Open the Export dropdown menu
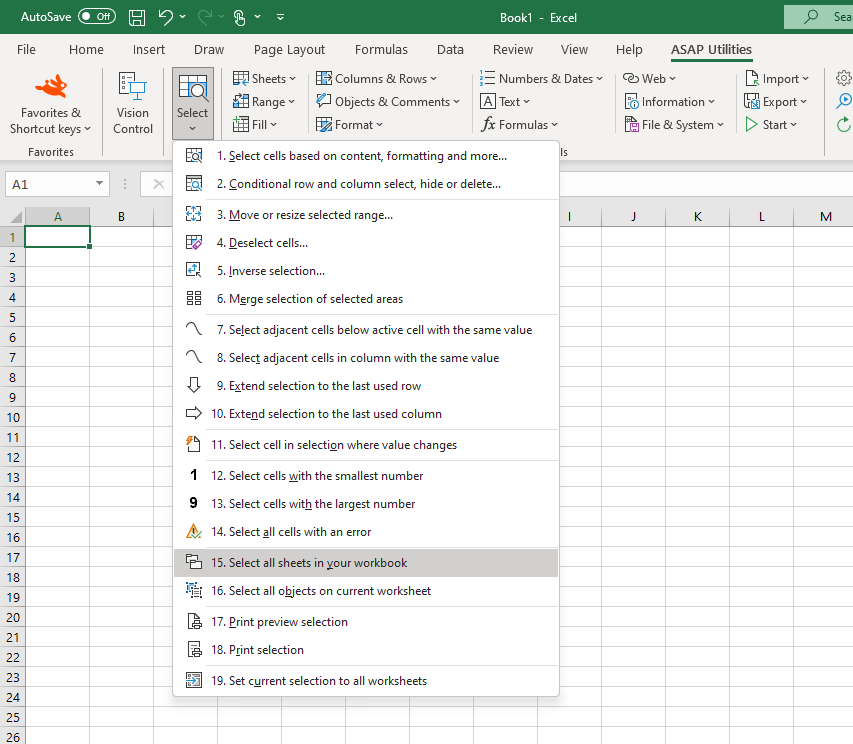The image size is (853, 744). 775,102
